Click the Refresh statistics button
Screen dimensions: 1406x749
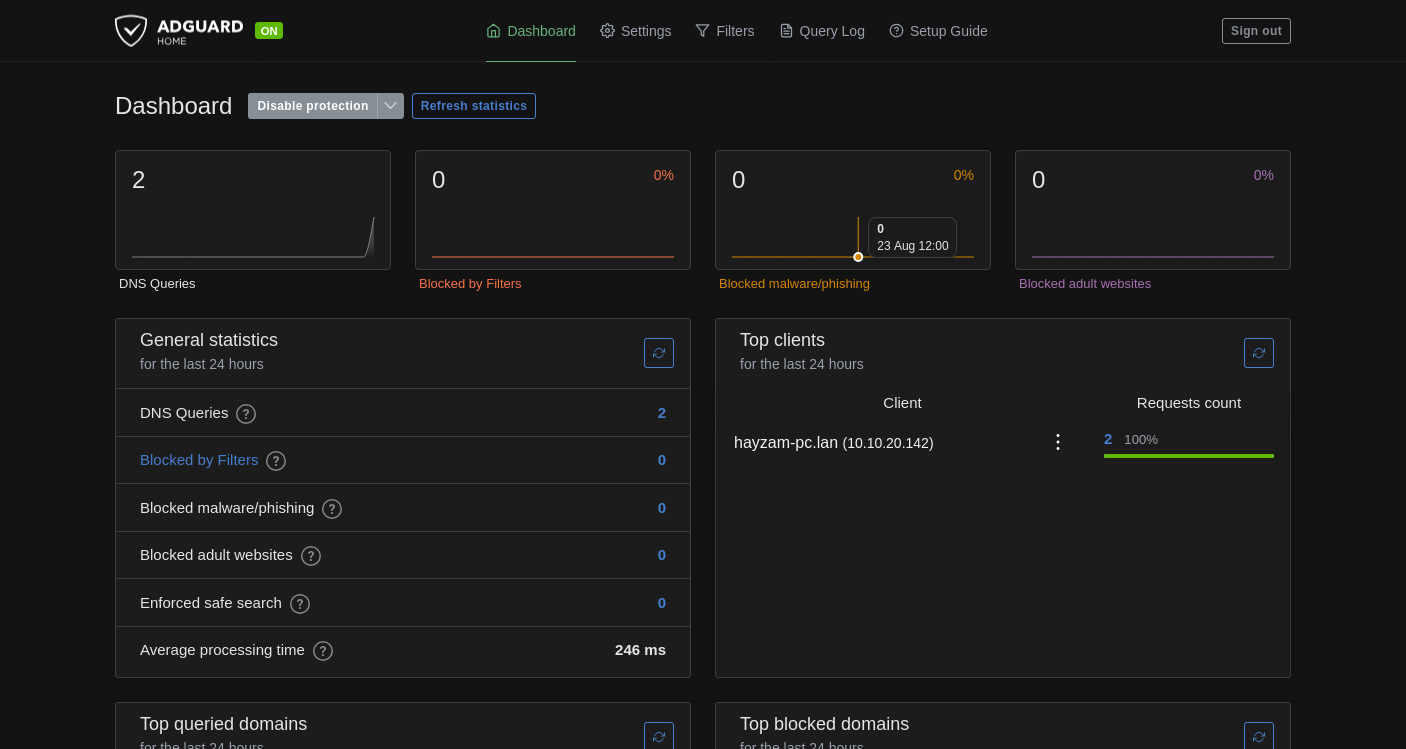tap(474, 106)
